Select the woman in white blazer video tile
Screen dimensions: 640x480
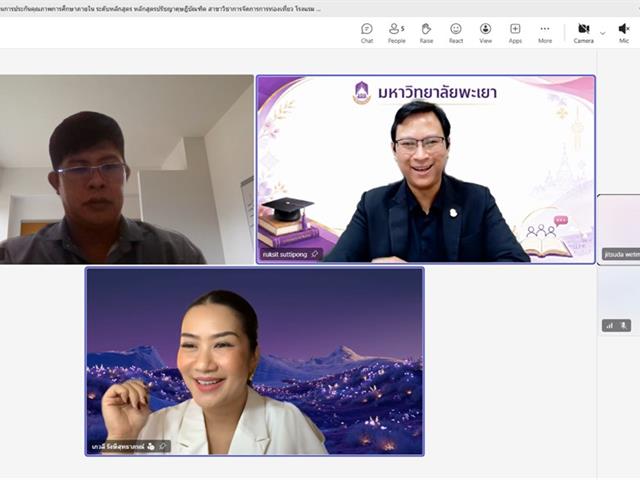pyautogui.click(x=255, y=361)
